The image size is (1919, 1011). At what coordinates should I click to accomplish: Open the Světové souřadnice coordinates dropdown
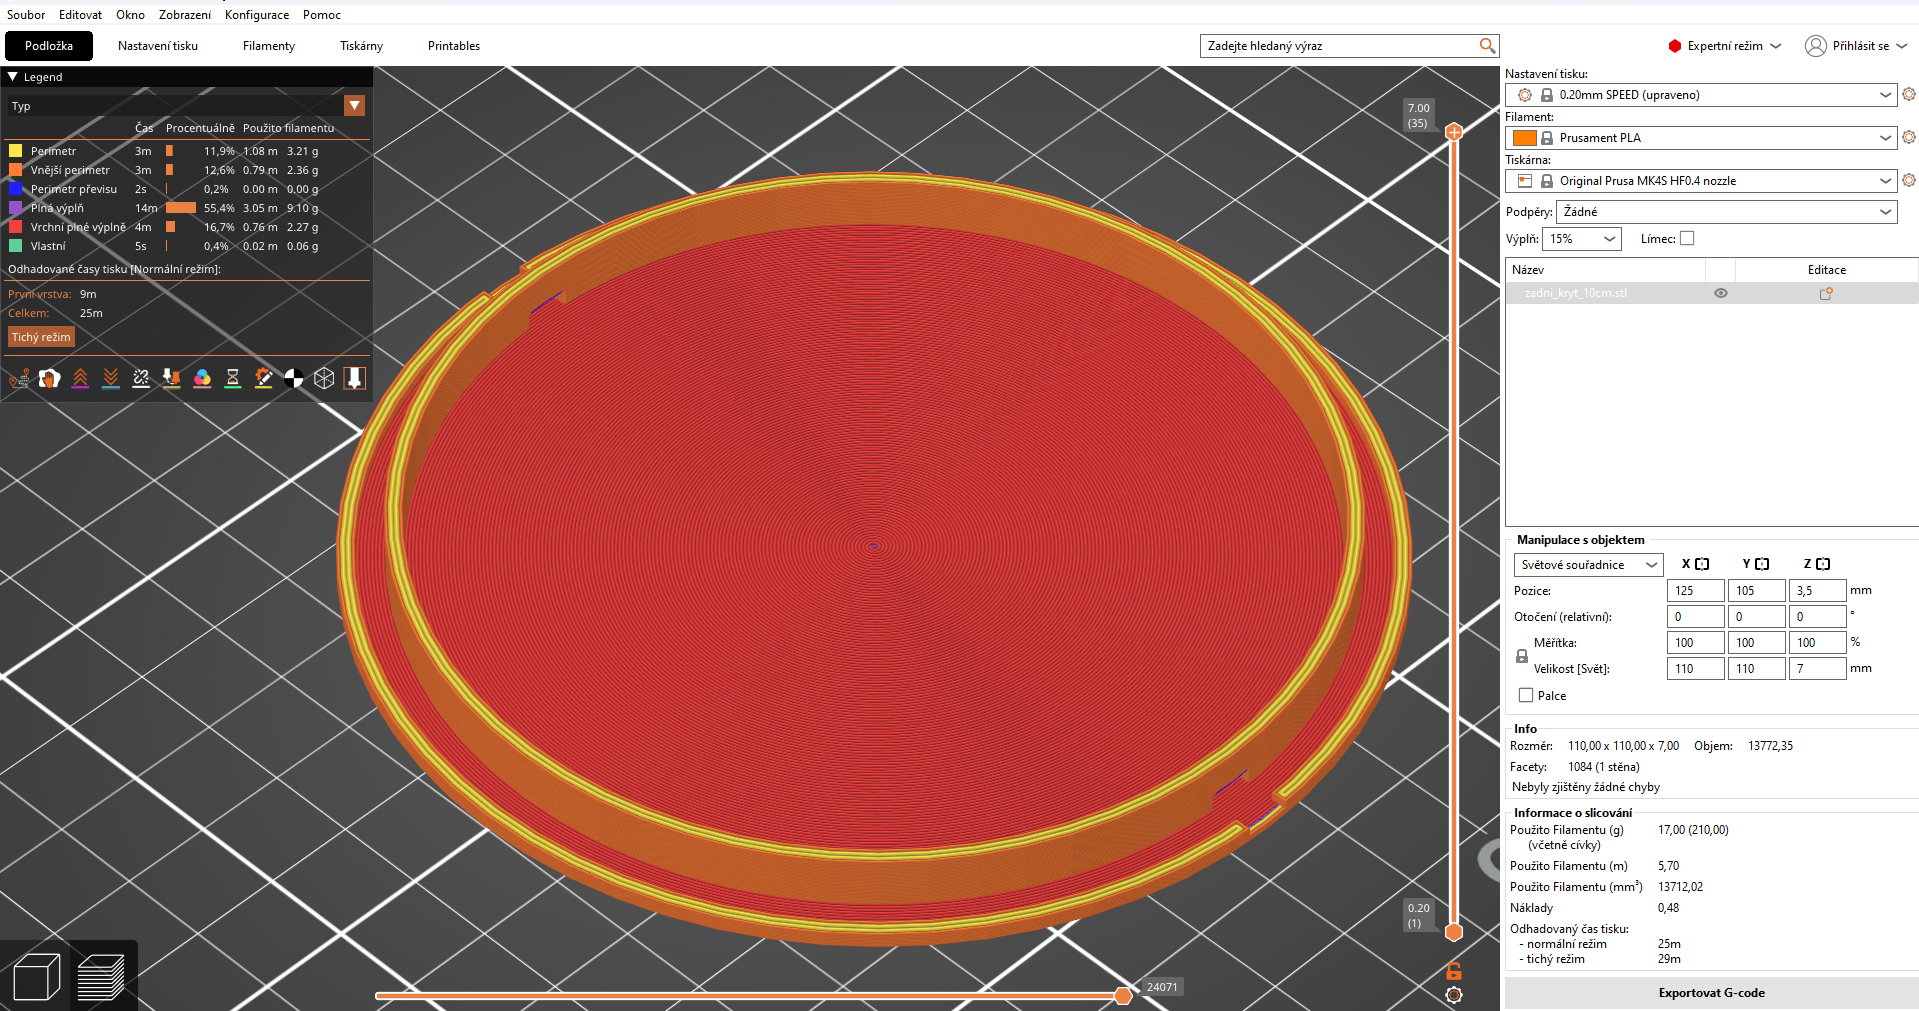[x=1588, y=565]
